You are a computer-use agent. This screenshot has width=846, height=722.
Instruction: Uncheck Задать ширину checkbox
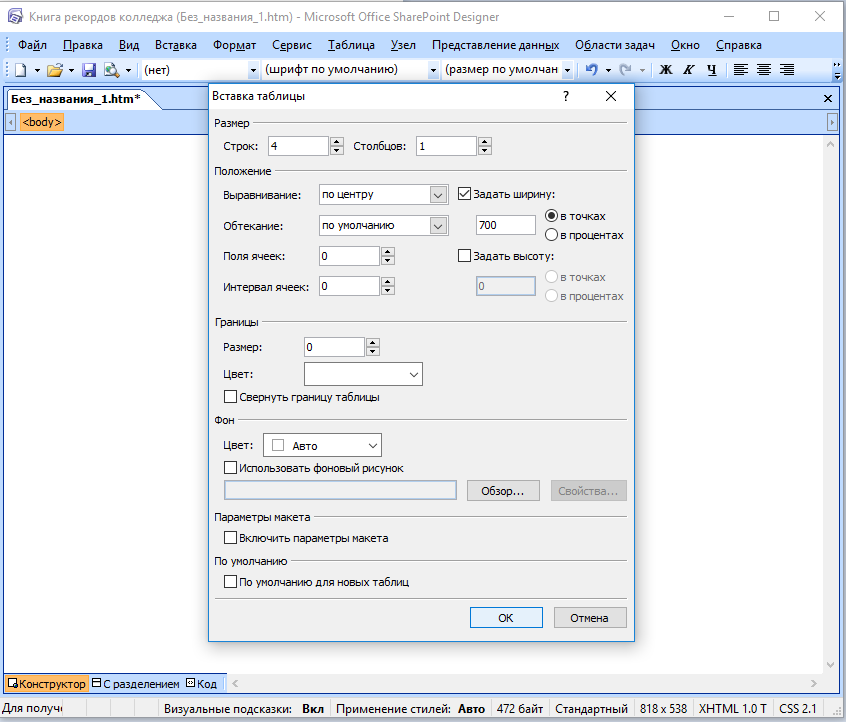(464, 194)
